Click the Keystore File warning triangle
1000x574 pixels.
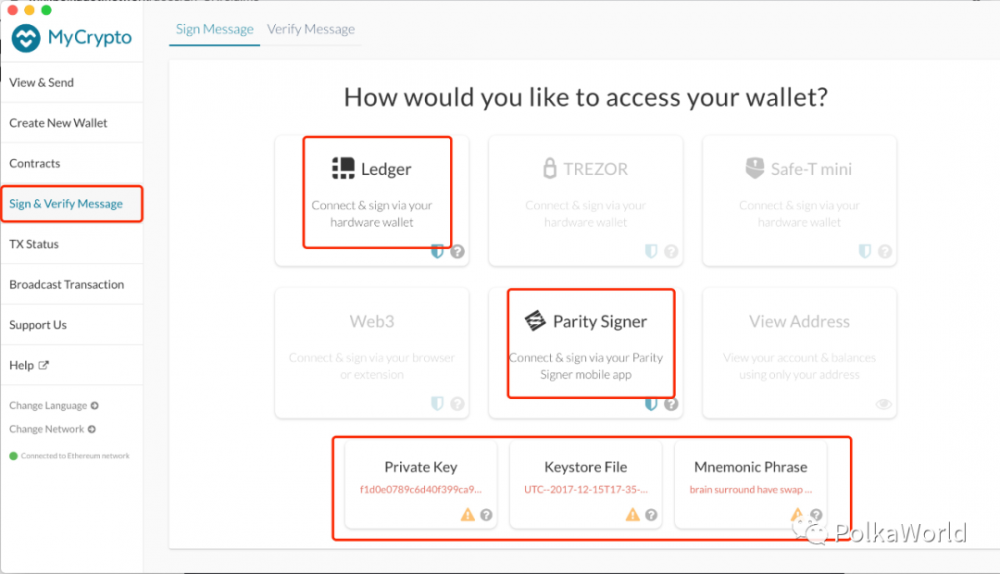632,515
